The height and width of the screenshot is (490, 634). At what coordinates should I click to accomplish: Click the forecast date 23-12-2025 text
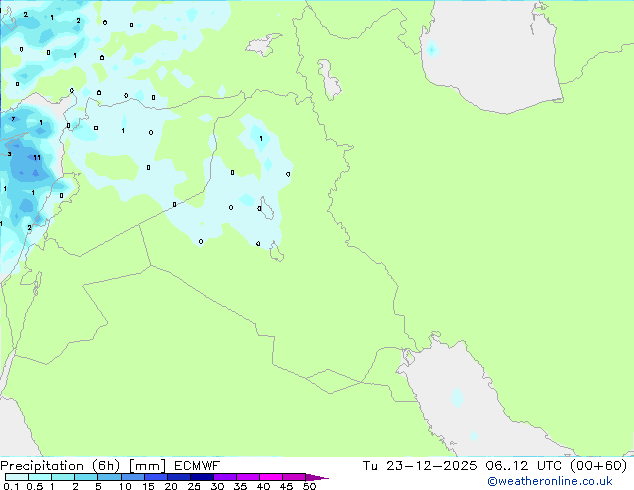click(x=431, y=466)
